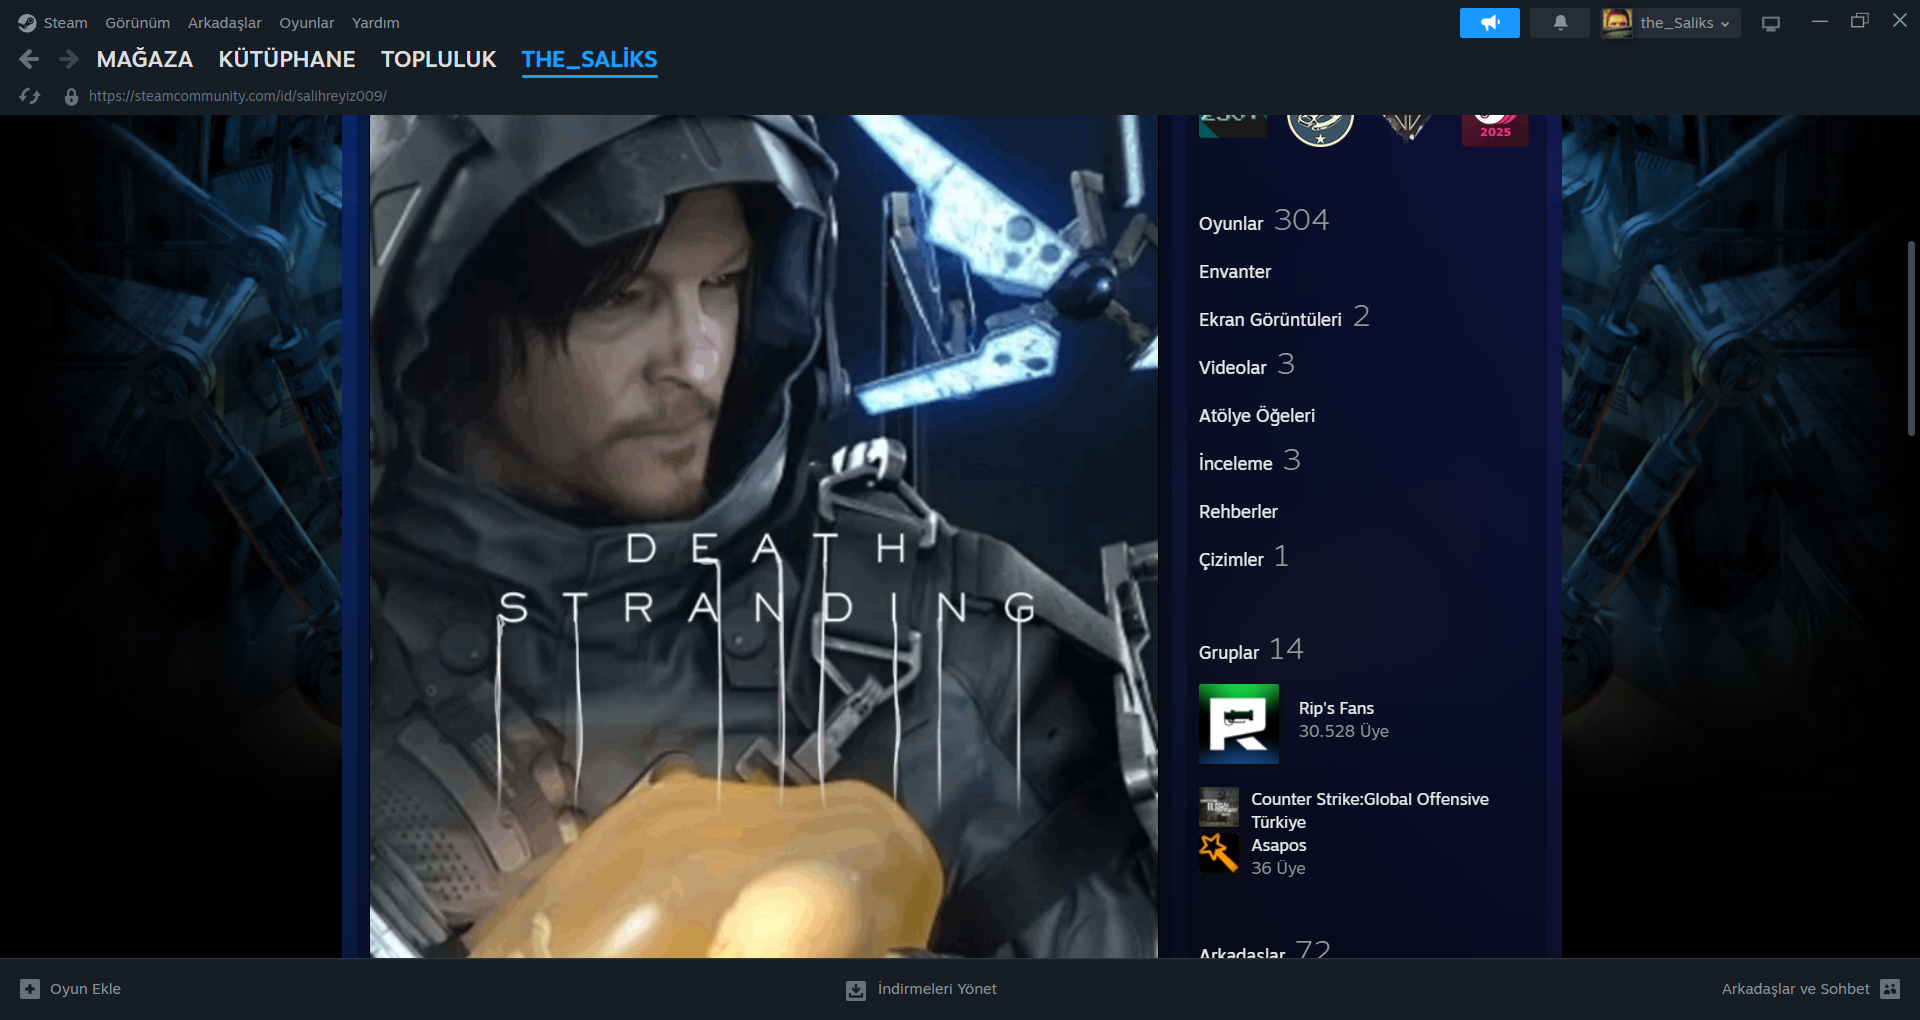Click the Oyun Ekle button
This screenshot has height=1020, width=1920.
[x=71, y=989]
